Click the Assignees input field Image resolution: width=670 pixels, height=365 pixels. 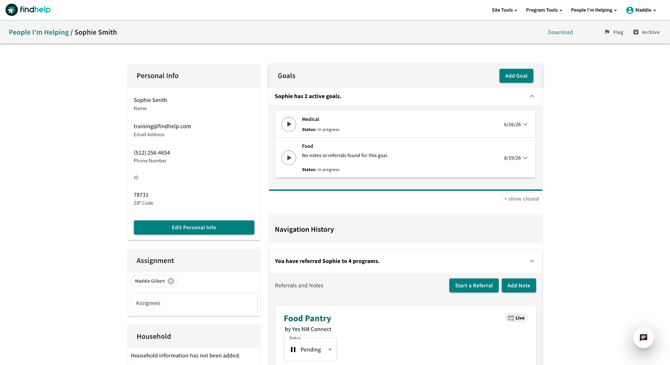click(194, 303)
